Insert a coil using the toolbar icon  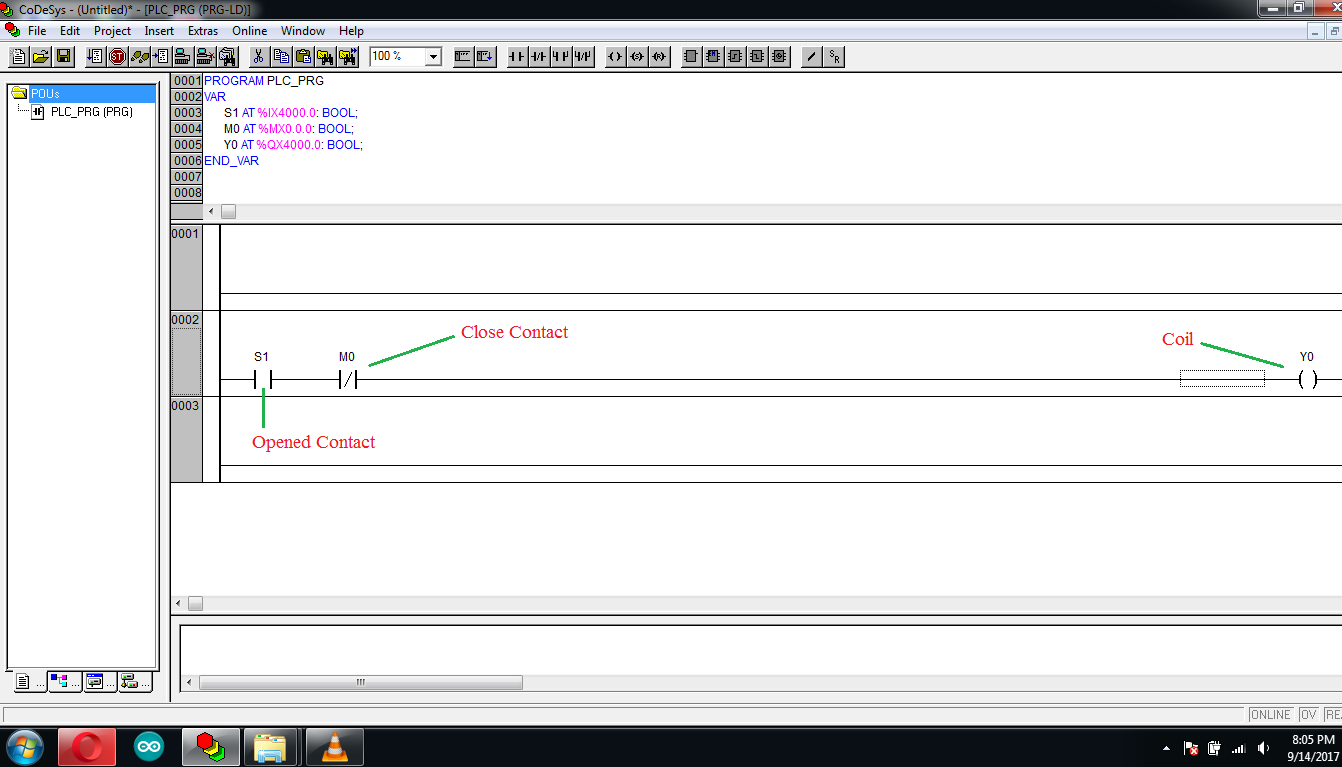tap(615, 57)
